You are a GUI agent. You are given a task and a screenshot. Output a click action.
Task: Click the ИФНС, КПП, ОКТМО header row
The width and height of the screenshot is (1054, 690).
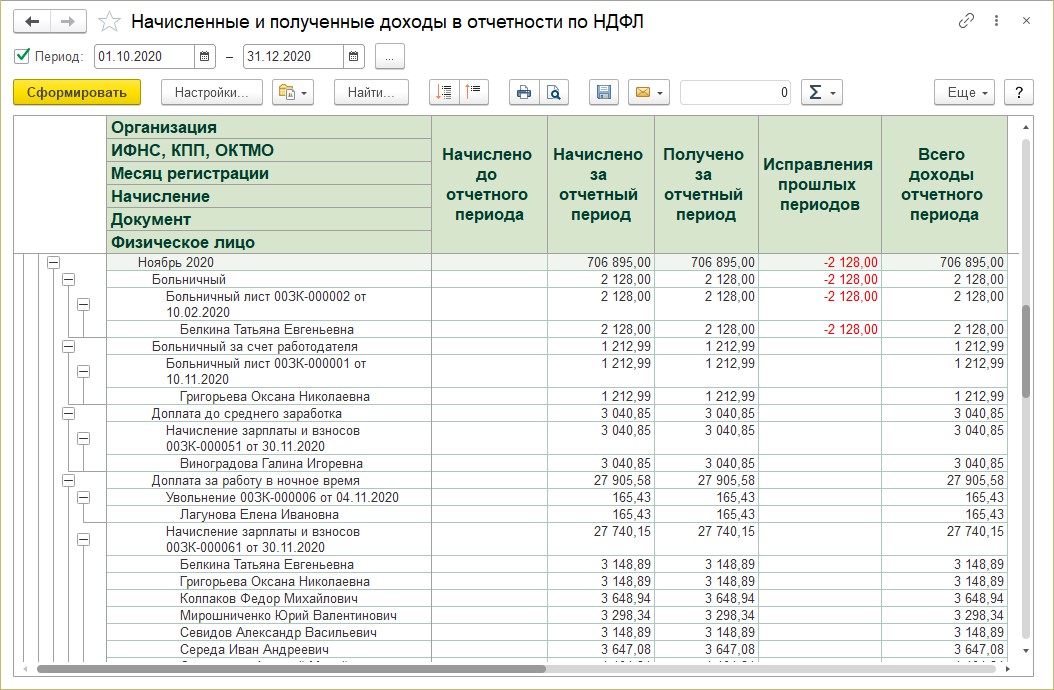pos(269,150)
